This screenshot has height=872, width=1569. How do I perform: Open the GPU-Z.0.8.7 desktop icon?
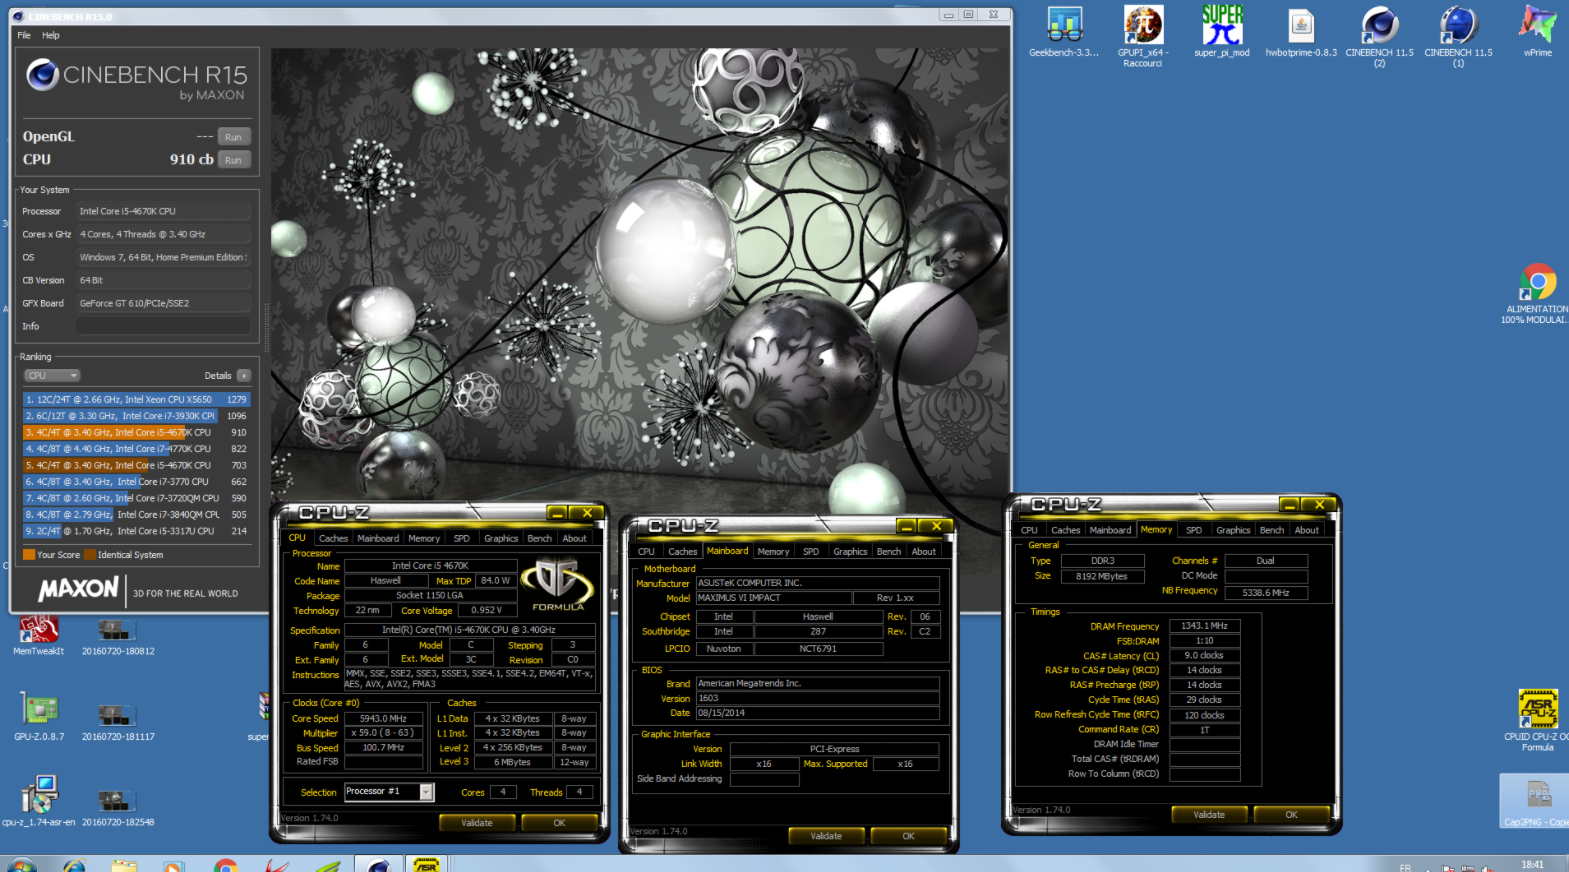click(x=39, y=716)
